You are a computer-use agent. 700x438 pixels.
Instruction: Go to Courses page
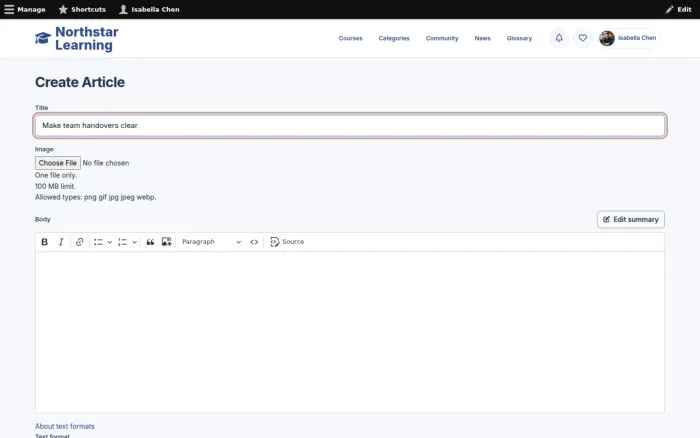350,38
